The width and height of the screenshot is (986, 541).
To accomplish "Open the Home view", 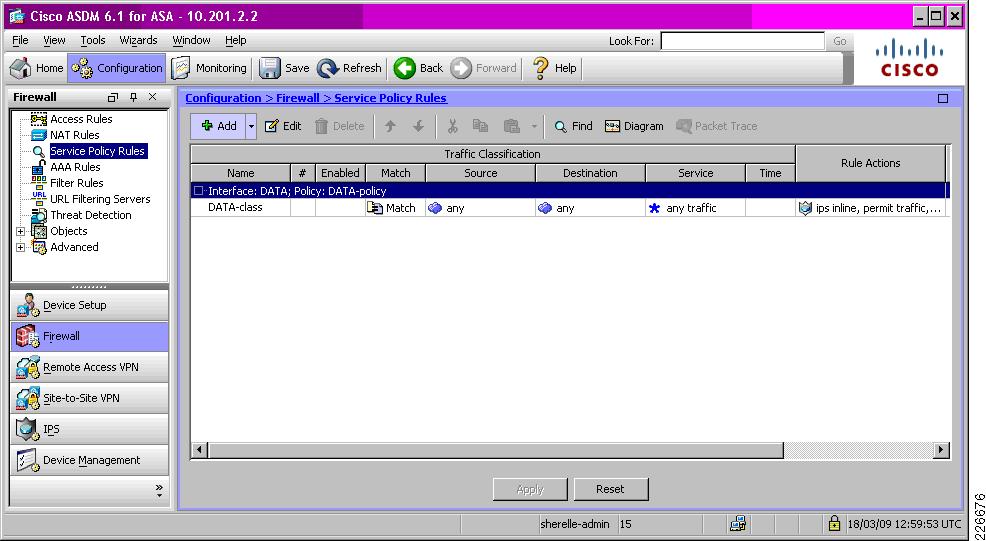I will (37, 68).
